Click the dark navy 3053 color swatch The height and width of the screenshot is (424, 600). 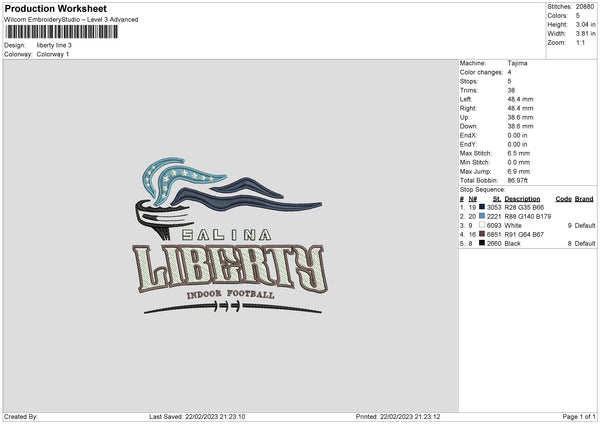tap(482, 207)
